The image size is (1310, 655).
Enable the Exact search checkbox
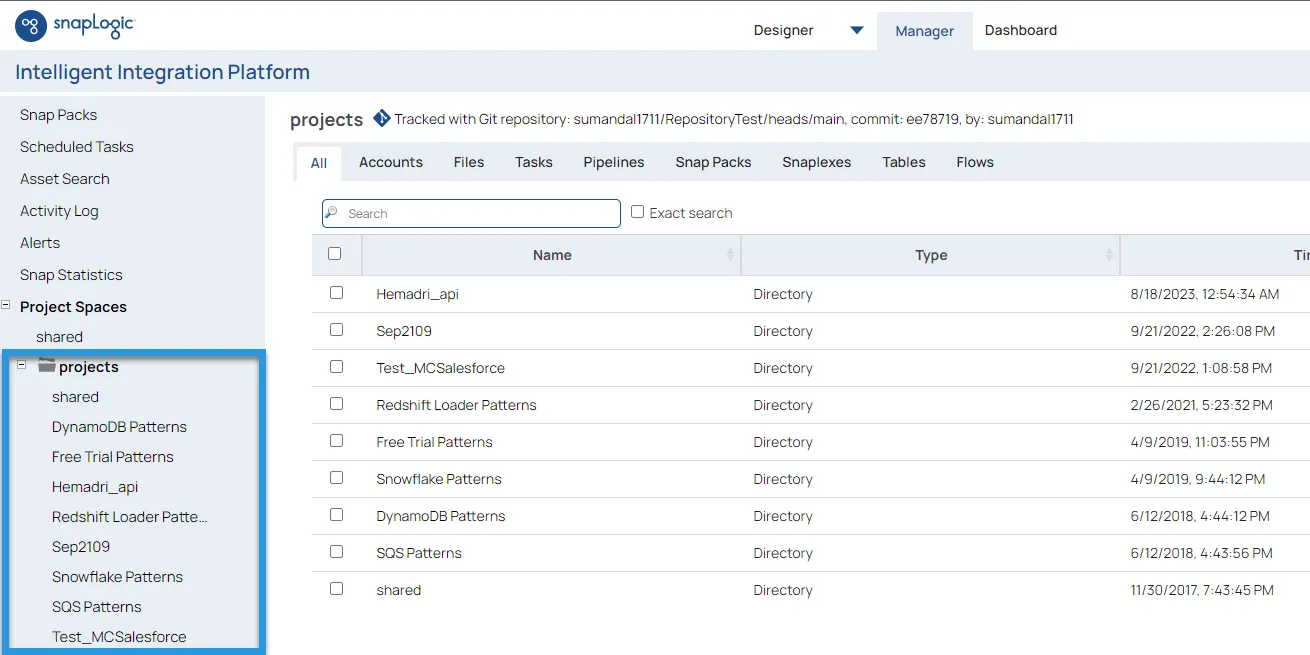(x=637, y=212)
